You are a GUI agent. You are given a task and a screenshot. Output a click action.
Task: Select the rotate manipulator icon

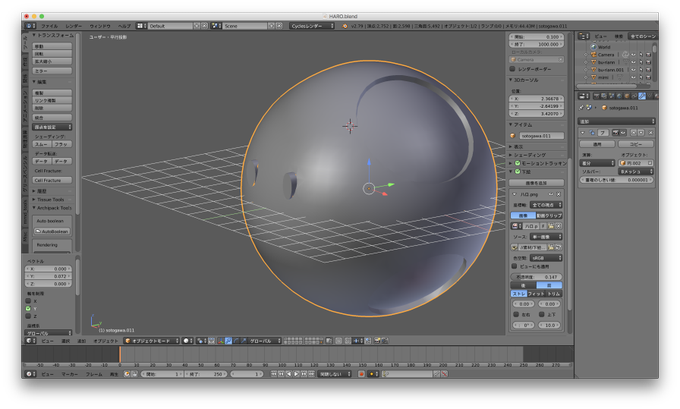(236, 341)
